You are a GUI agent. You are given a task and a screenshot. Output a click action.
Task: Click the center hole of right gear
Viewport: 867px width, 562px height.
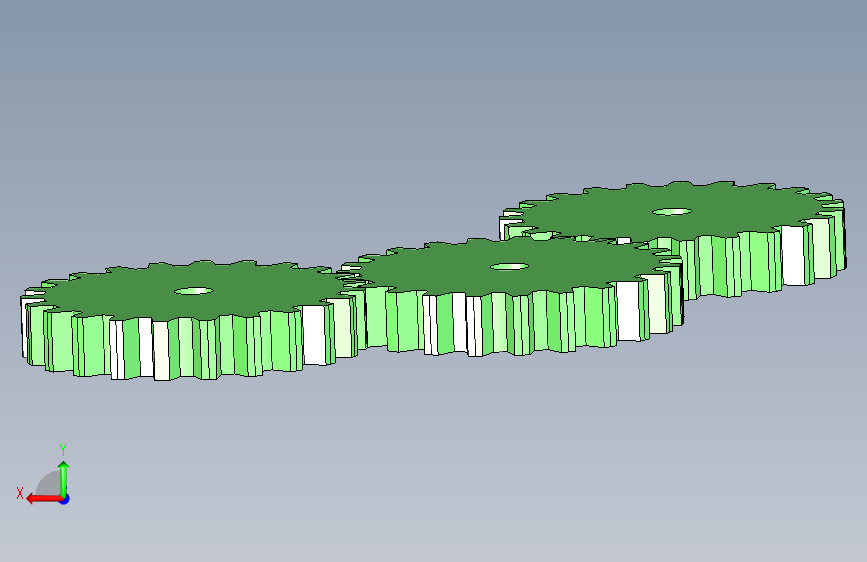click(672, 212)
